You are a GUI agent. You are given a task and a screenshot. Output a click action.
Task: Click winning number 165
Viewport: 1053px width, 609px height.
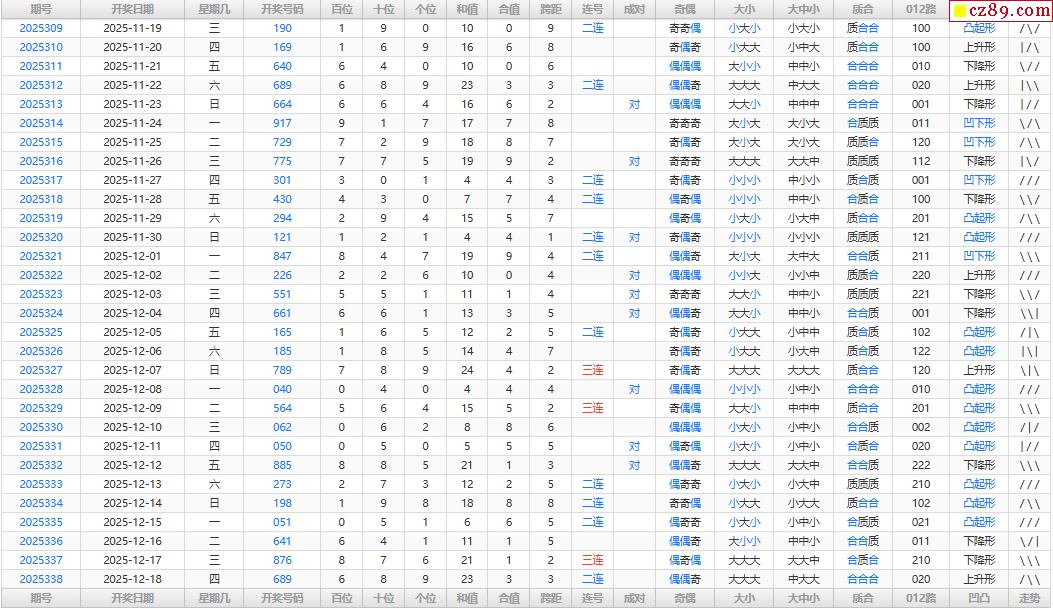[x=283, y=332]
